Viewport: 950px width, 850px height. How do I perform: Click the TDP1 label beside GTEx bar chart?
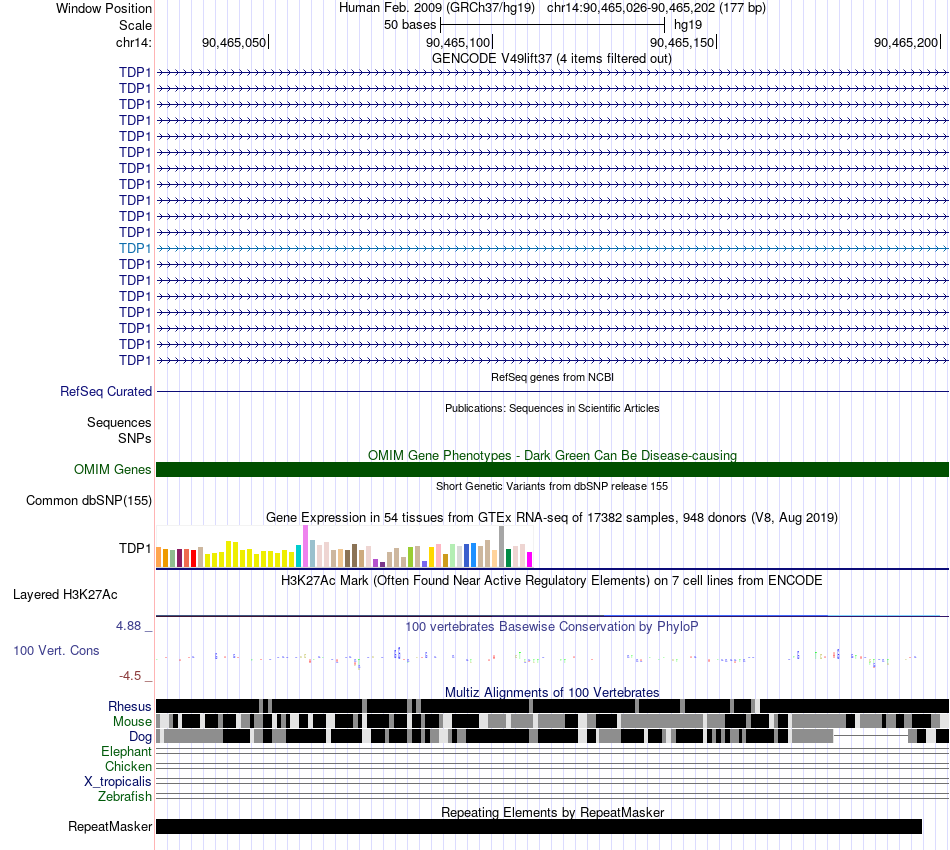point(135,548)
